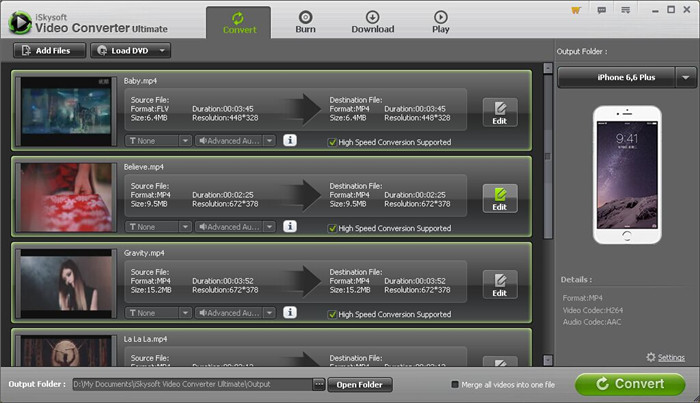700x403 pixels.
Task: Edit the Baby.mp4 video
Action: [x=500, y=112]
